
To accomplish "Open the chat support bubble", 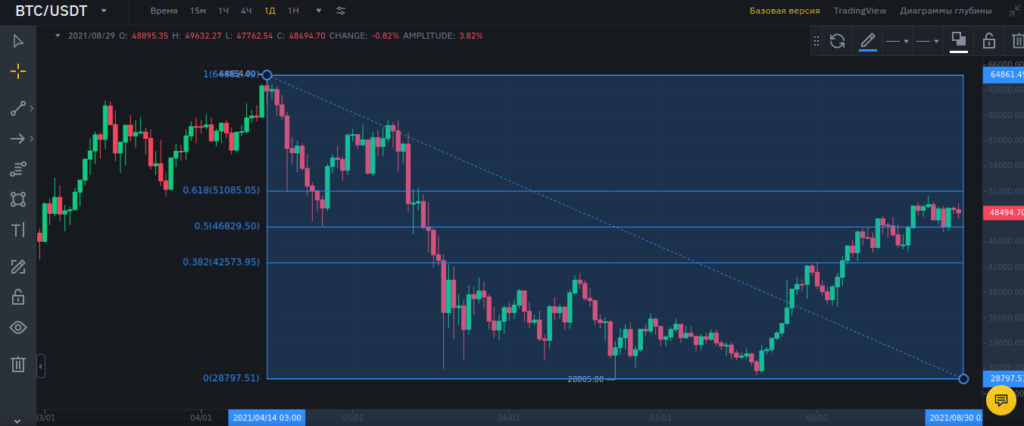I will coord(1000,400).
